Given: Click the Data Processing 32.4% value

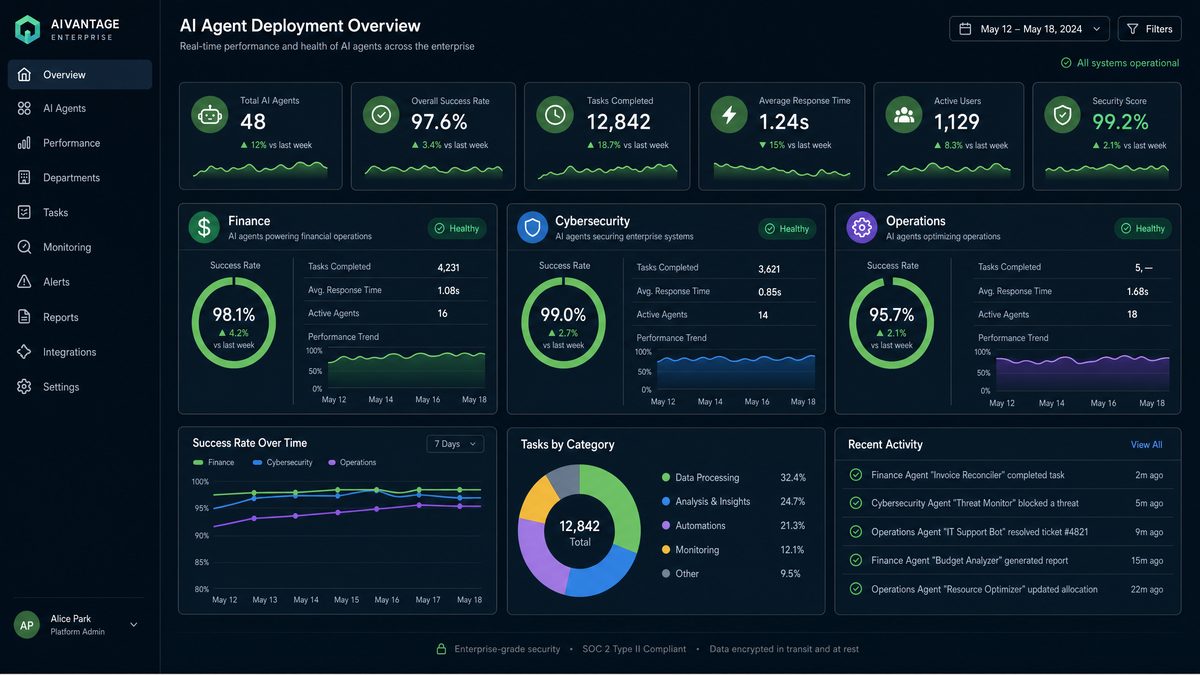Looking at the screenshot, I should click(793, 478).
